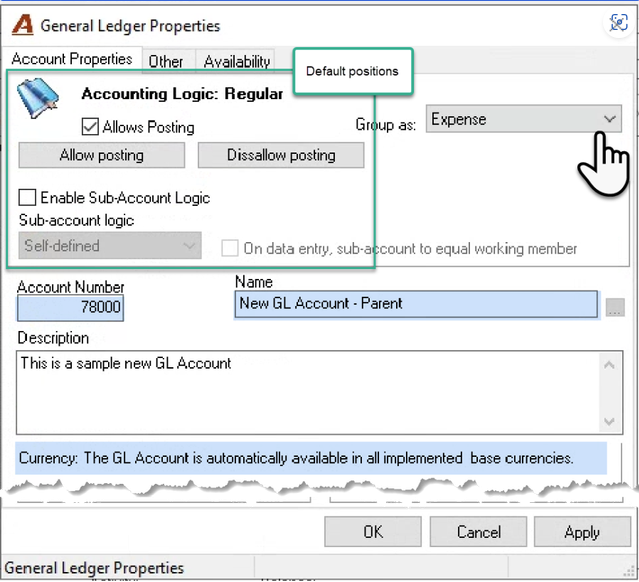Click the Allow posting button
This screenshot has height=582, width=639.
[101, 155]
